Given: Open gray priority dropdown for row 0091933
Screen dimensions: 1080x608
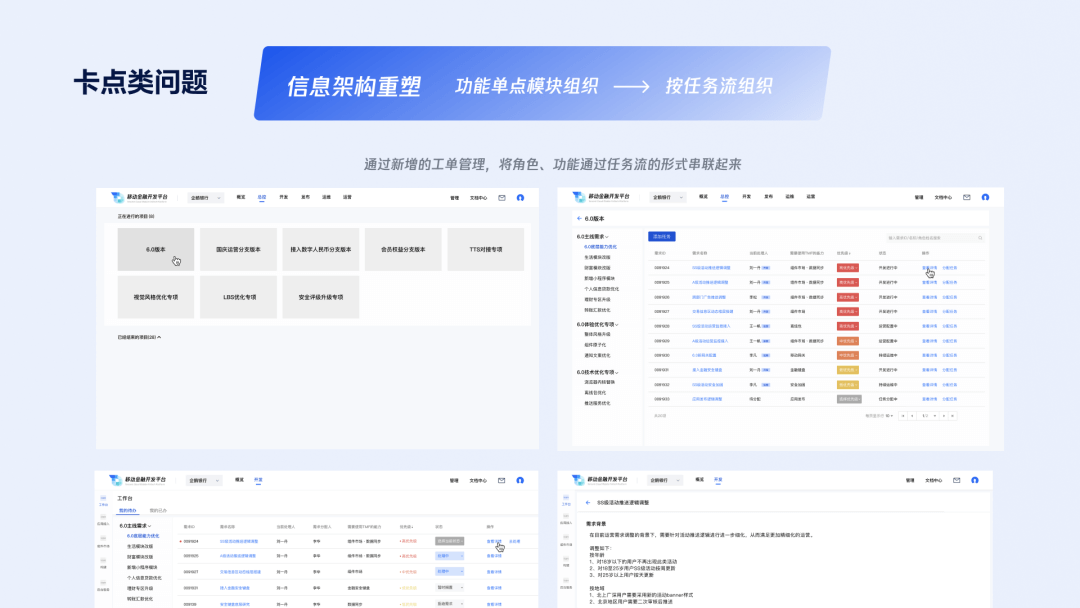Looking at the screenshot, I should click(x=849, y=399).
